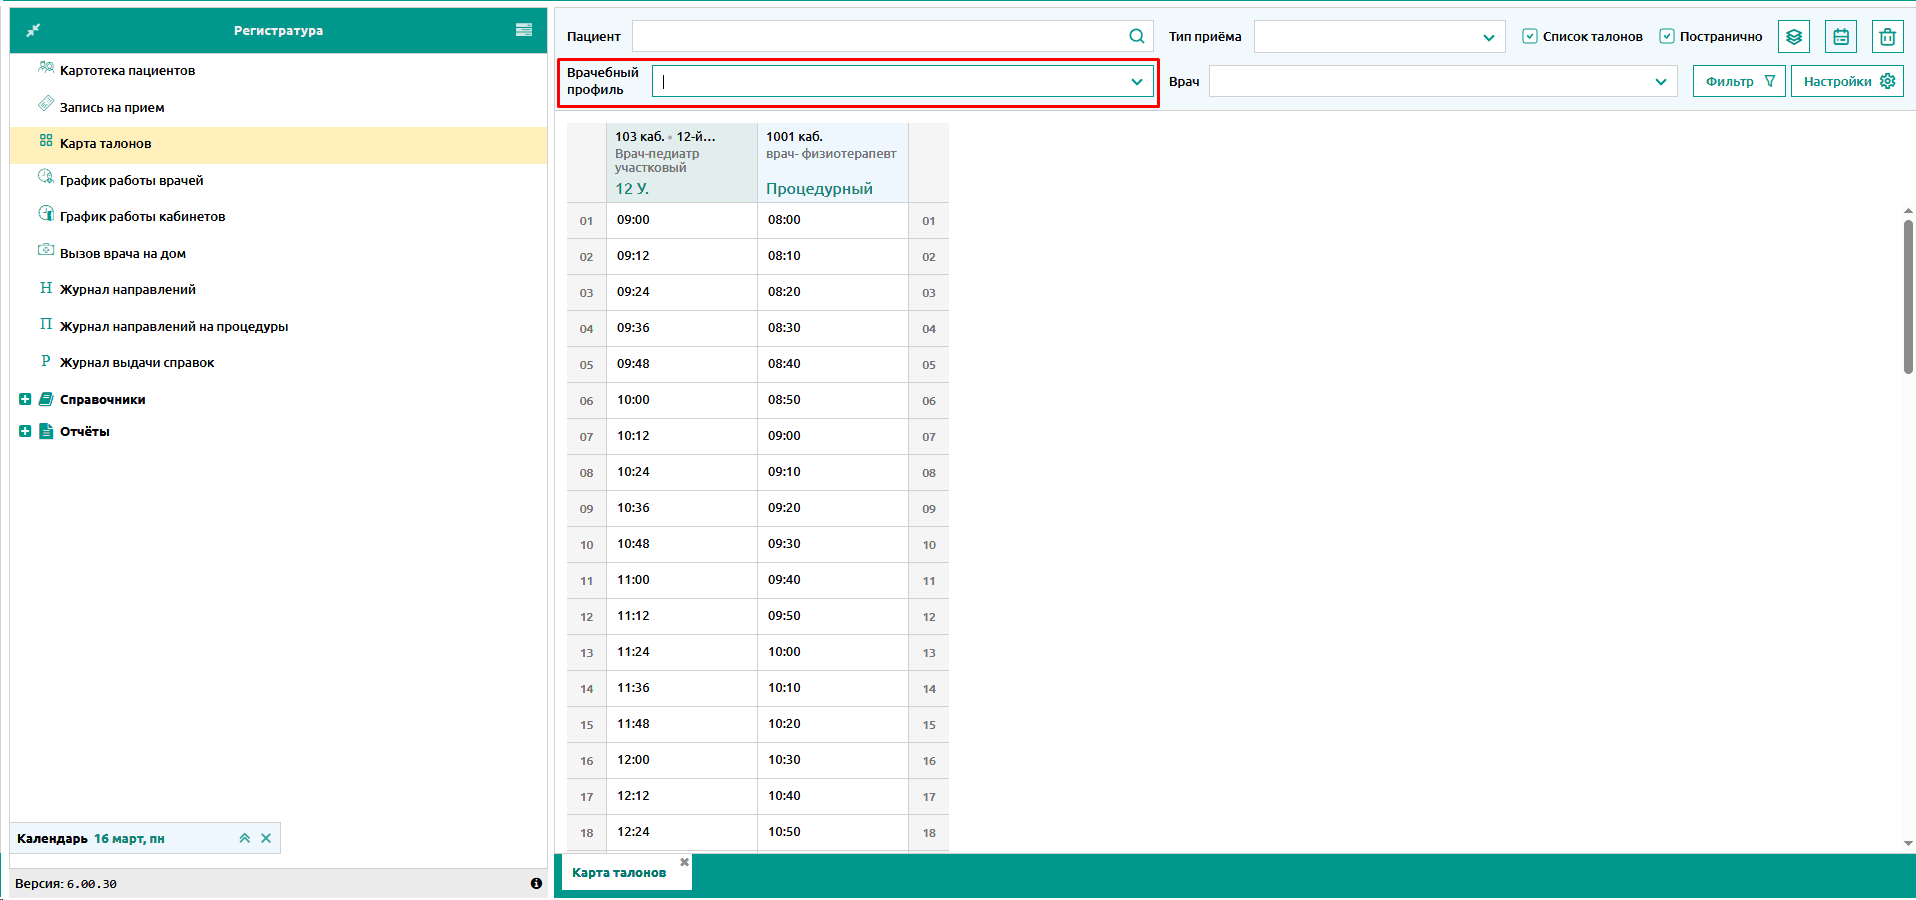
Task: Click the layers stack icon button
Action: click(x=1794, y=37)
